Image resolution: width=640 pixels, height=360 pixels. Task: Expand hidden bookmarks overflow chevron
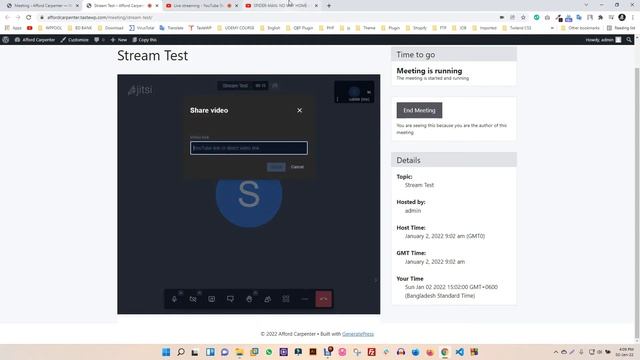tap(552, 28)
